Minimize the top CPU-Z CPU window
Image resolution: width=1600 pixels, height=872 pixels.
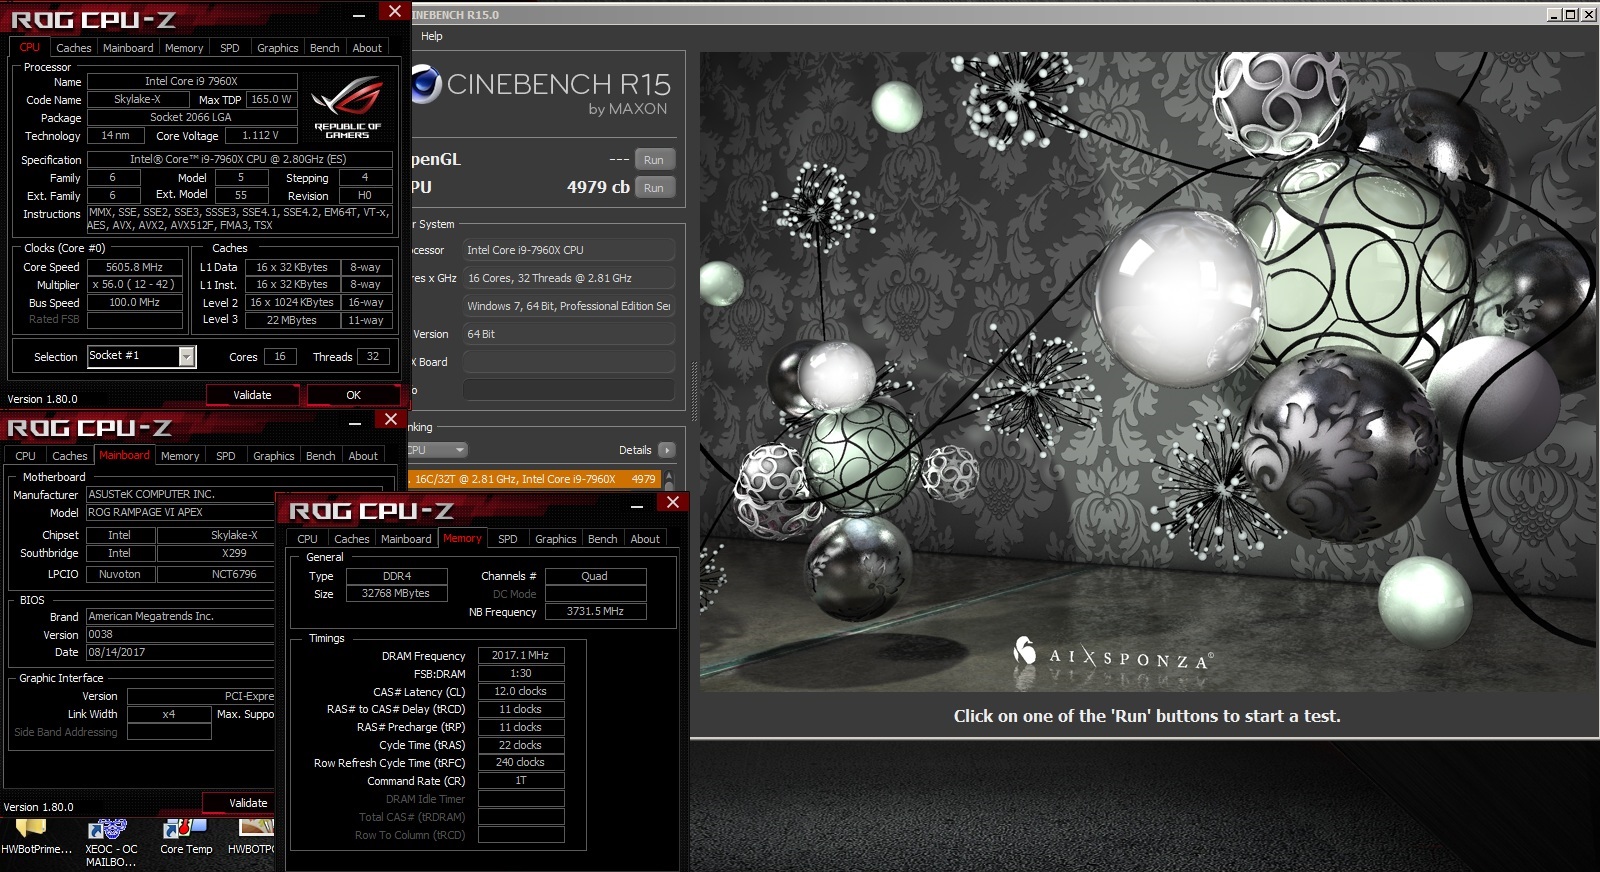click(x=358, y=15)
